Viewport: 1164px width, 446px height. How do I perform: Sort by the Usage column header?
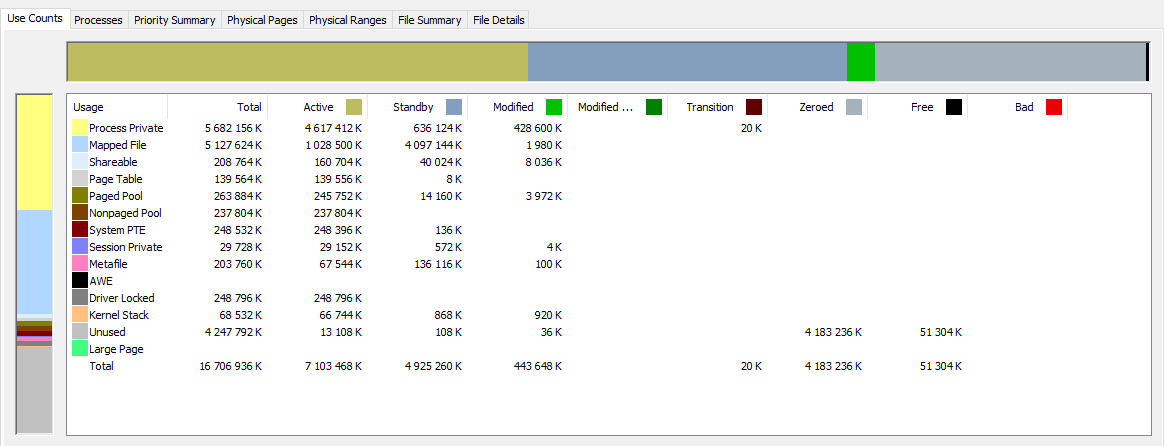pyautogui.click(x=88, y=107)
